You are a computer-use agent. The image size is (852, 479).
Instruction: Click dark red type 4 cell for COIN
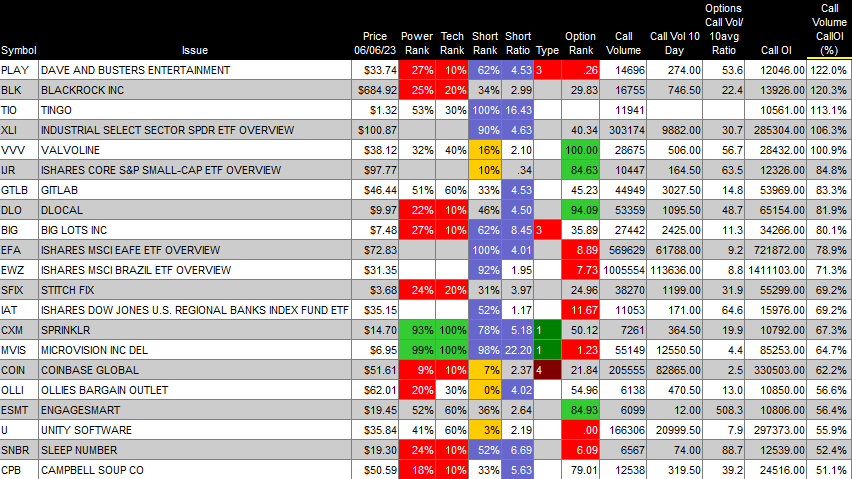point(547,370)
